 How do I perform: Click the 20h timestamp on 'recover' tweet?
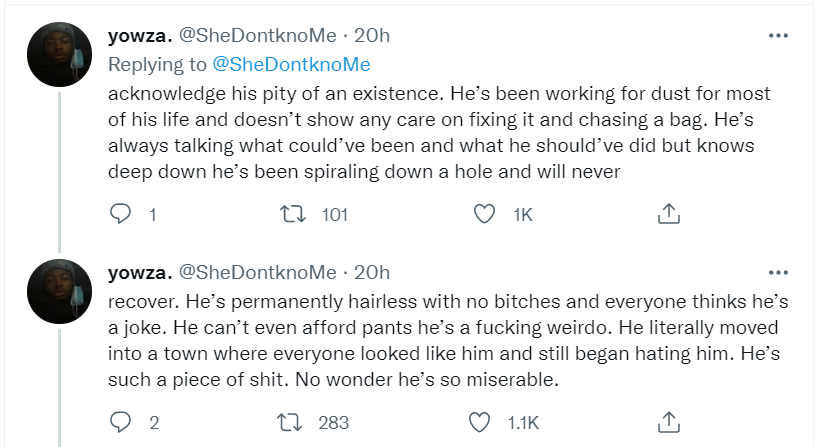371,272
